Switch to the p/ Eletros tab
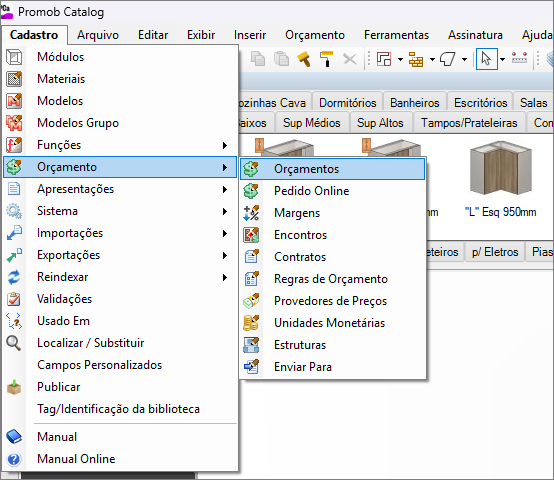554x480 pixels. pyautogui.click(x=495, y=252)
